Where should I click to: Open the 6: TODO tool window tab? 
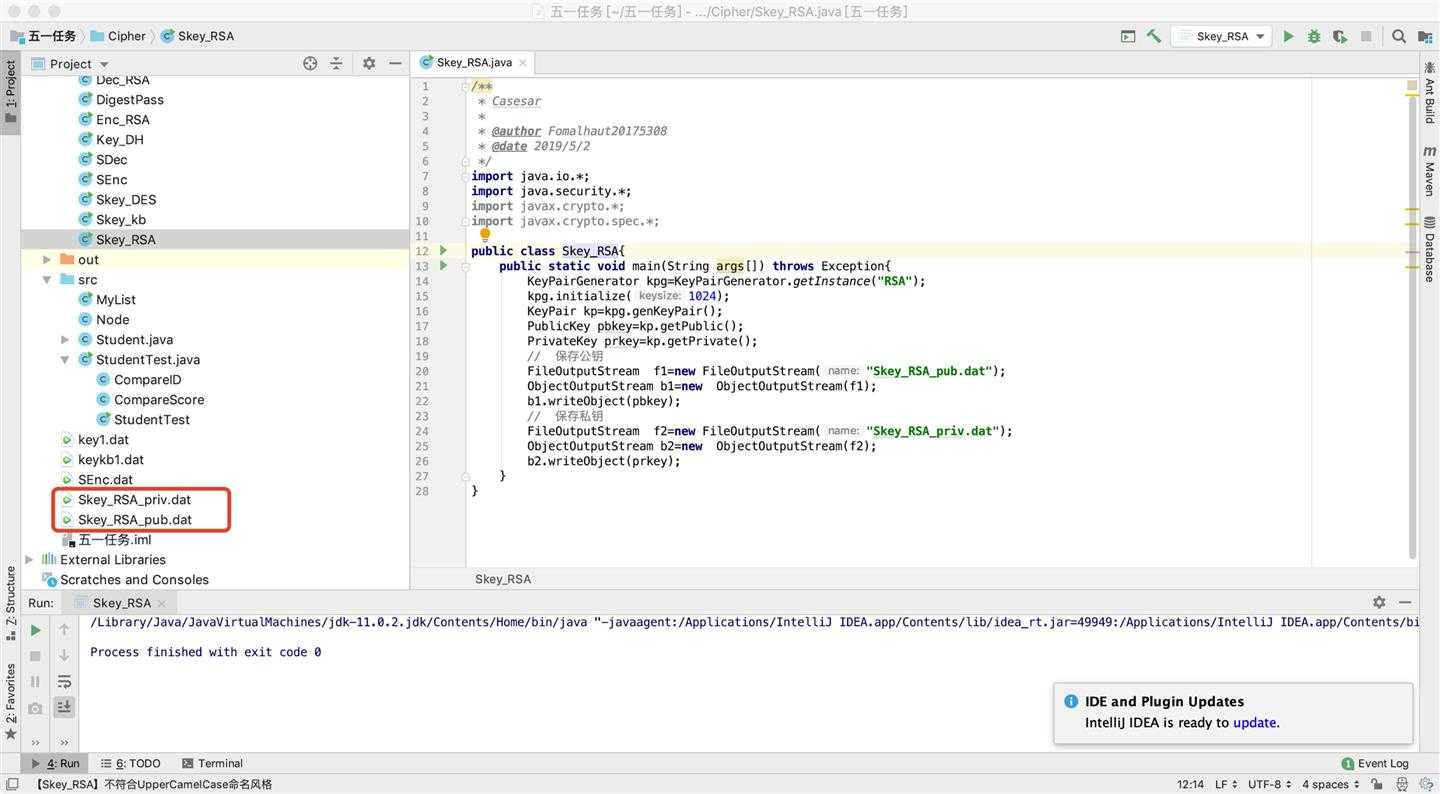coord(130,763)
